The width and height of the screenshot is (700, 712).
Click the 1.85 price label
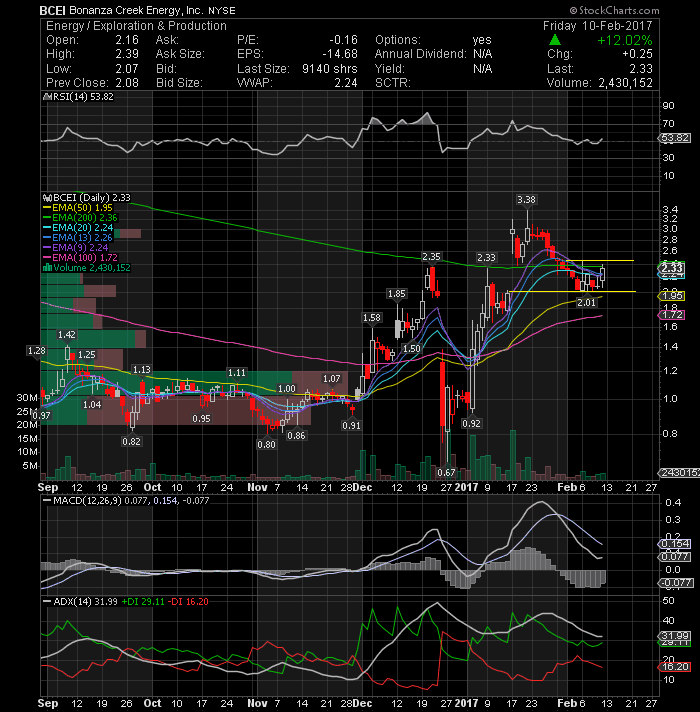[x=396, y=294]
